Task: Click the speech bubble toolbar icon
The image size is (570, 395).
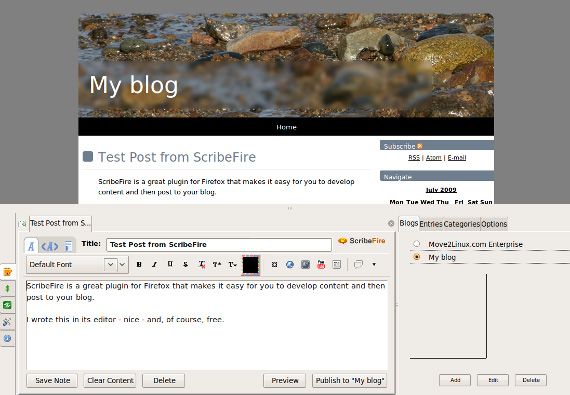Action: [358, 265]
